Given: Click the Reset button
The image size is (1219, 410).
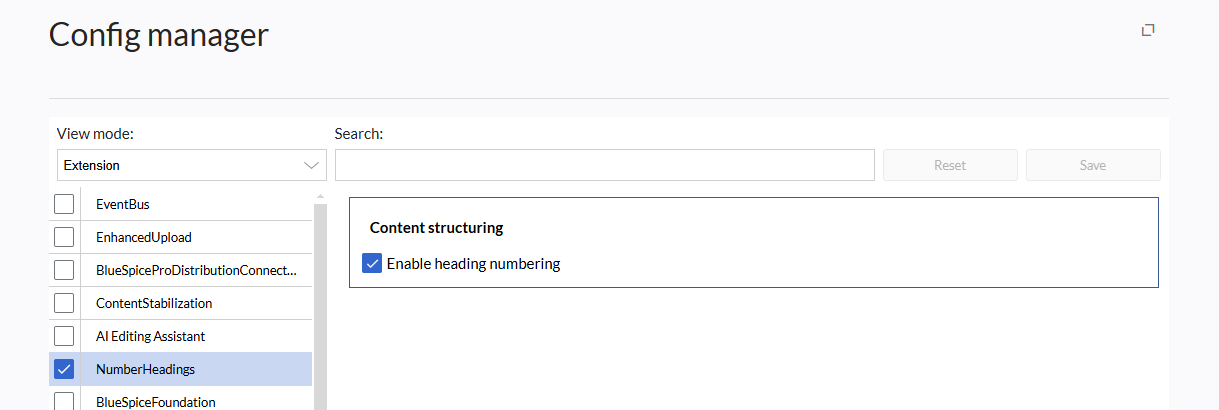Looking at the screenshot, I should click(950, 165).
